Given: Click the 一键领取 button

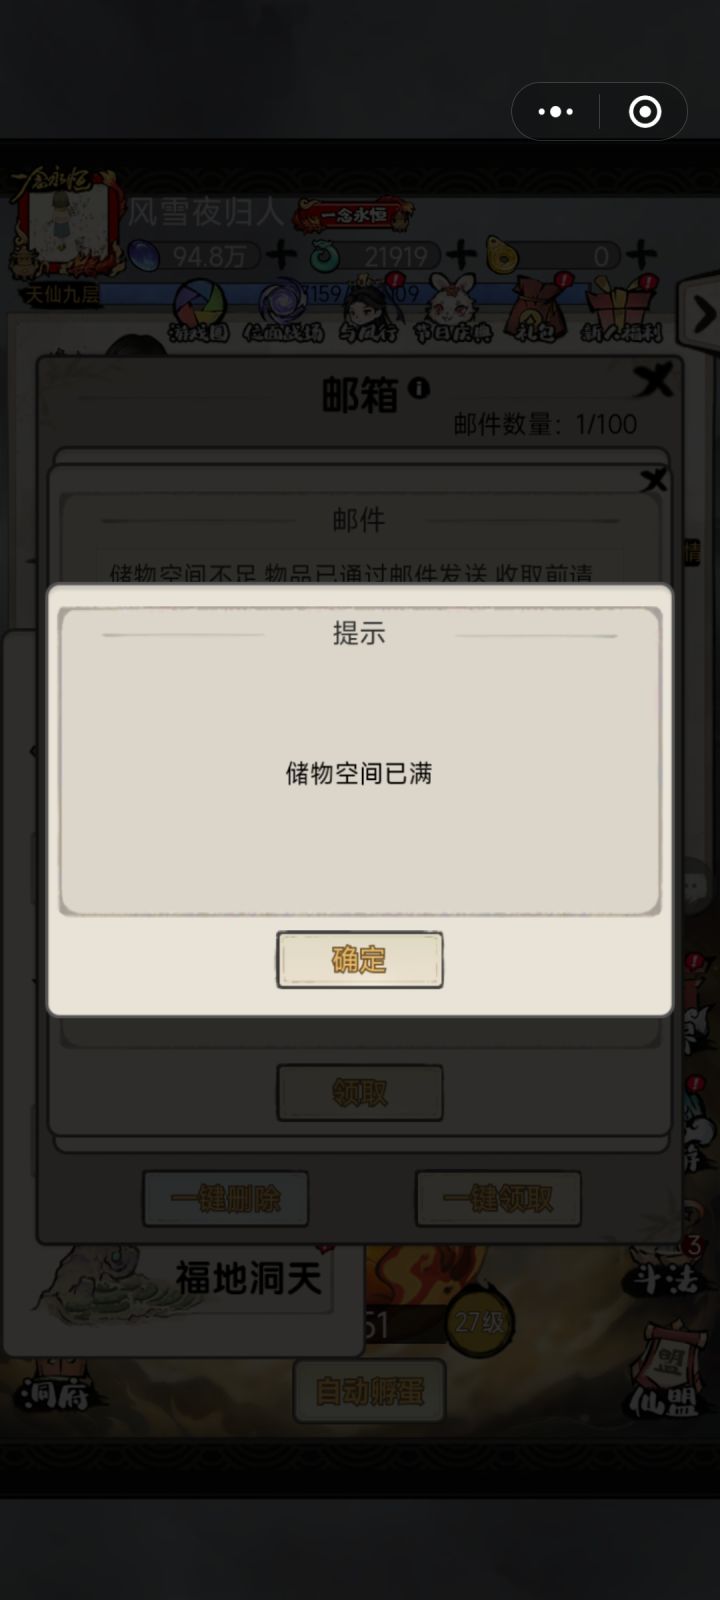Looking at the screenshot, I should point(498,1199).
